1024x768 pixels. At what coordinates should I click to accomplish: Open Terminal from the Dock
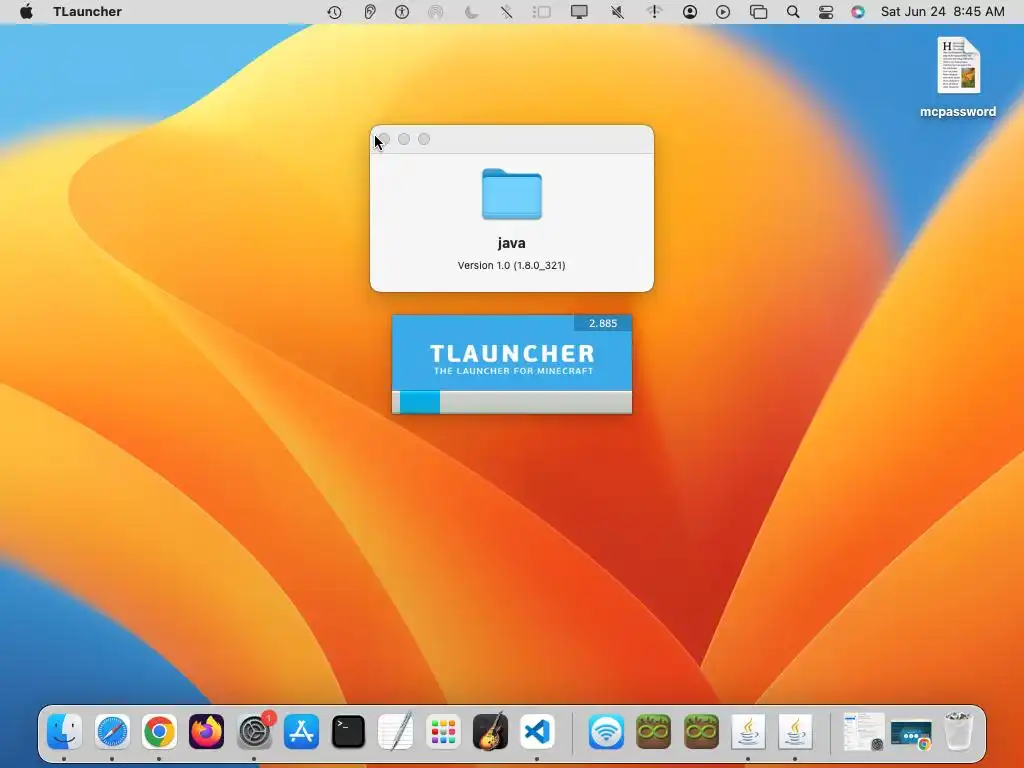348,731
